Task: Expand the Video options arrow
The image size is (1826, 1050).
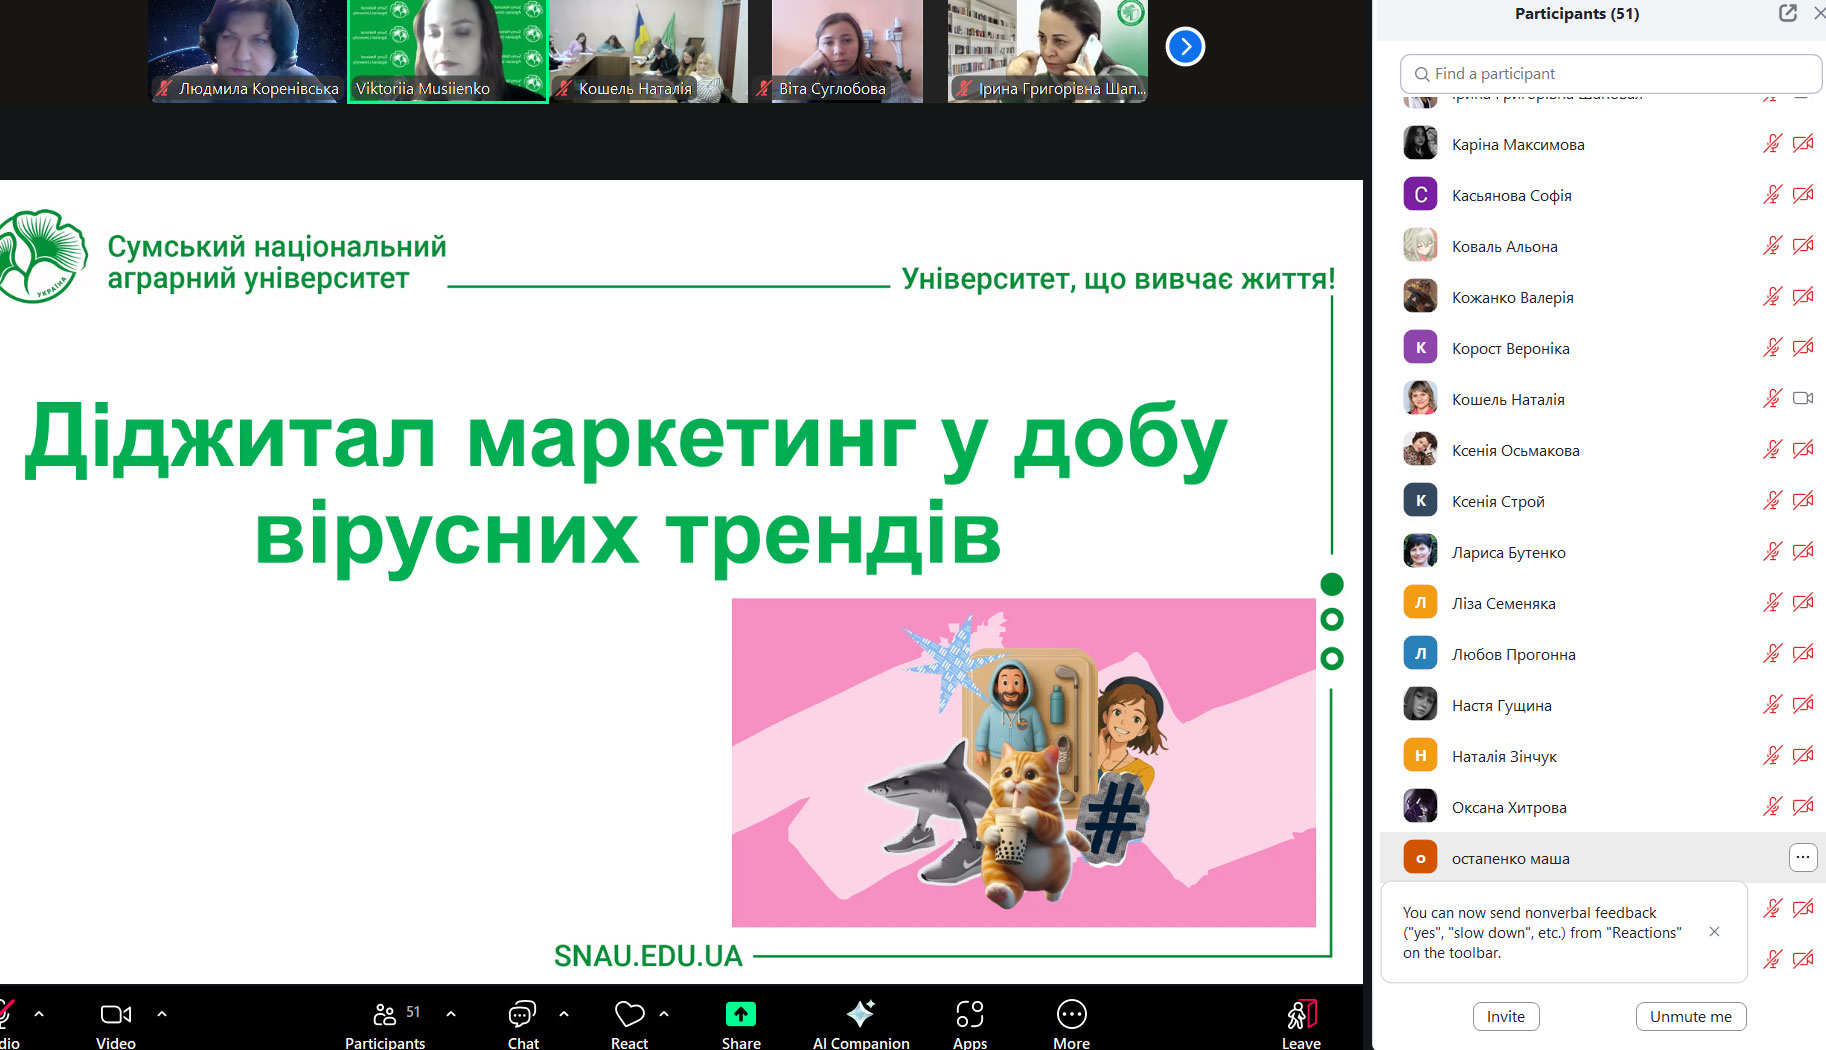Action: [162, 1014]
